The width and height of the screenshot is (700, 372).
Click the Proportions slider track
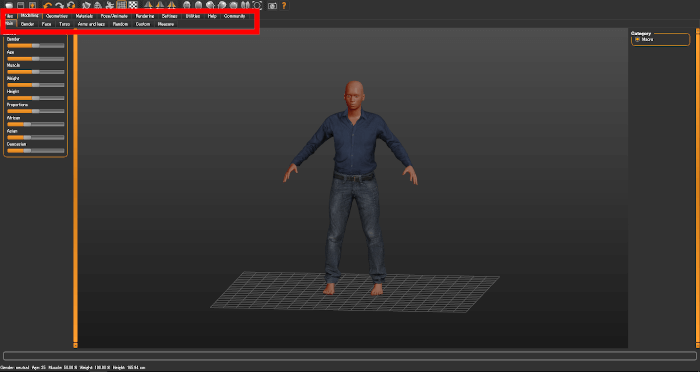[36, 111]
